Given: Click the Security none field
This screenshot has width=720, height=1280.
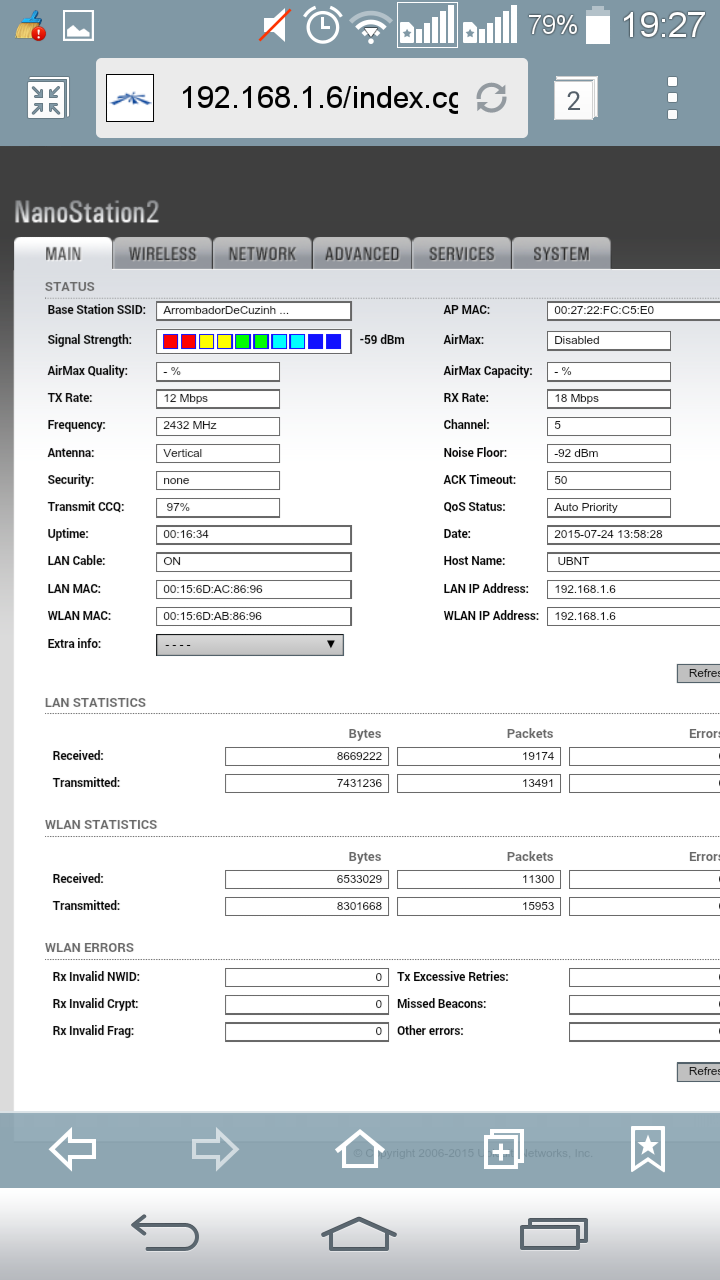Looking at the screenshot, I should [x=218, y=480].
